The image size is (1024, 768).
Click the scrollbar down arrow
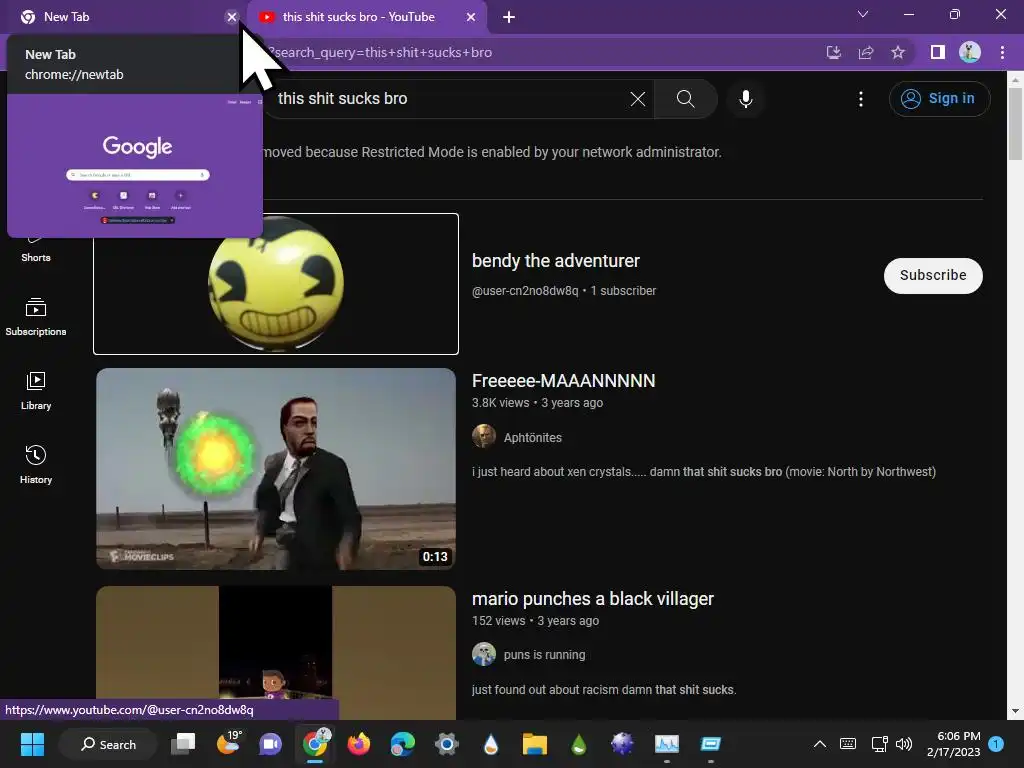[x=1015, y=711]
